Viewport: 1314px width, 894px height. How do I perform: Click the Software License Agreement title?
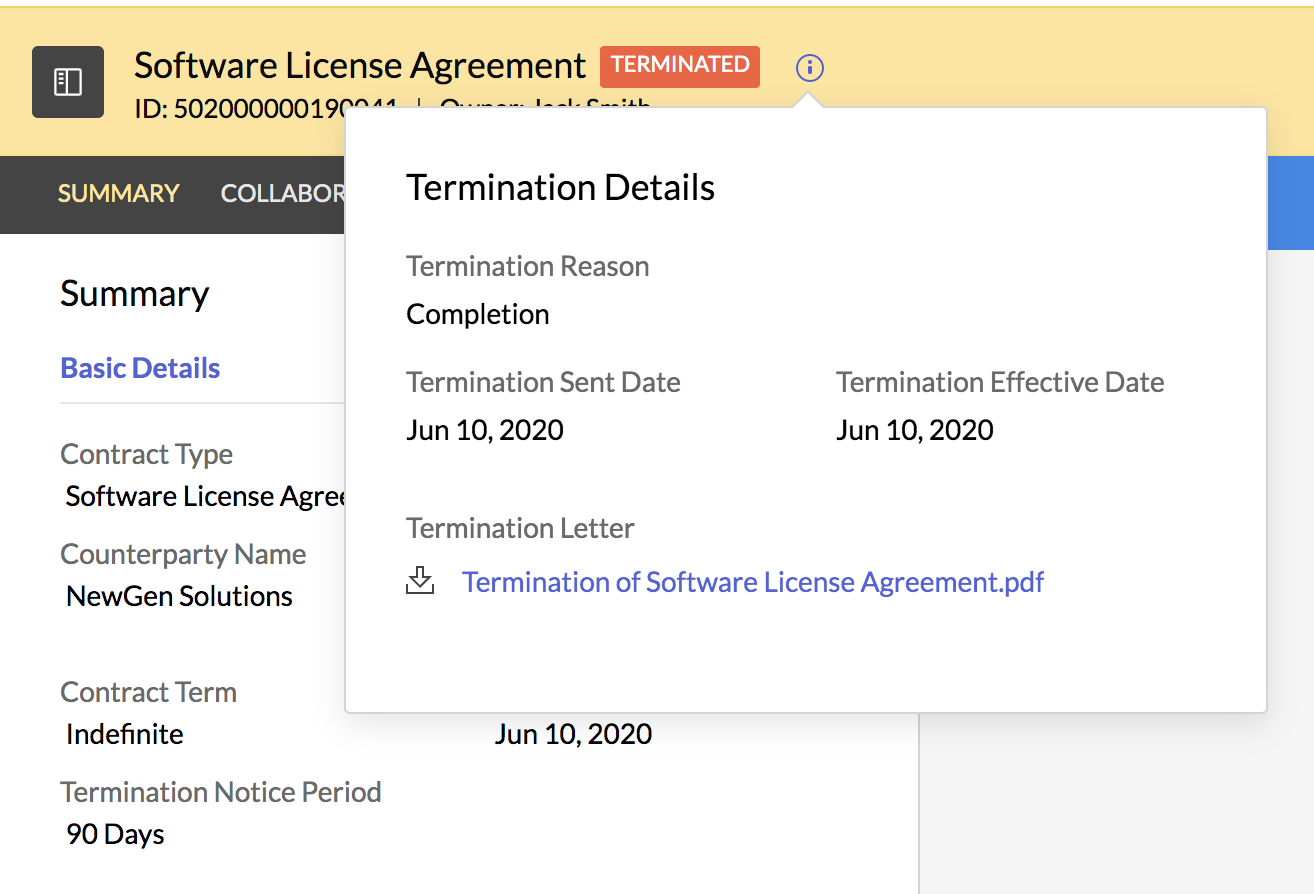(x=359, y=65)
